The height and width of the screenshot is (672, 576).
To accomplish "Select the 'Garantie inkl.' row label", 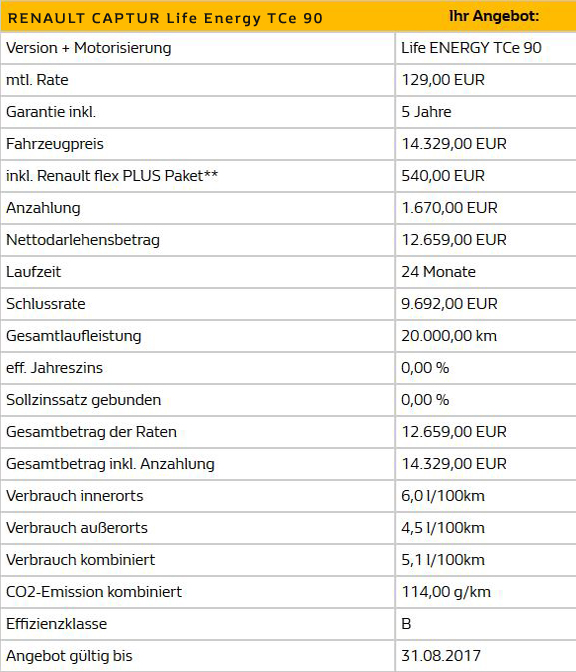I will (x=51, y=112).
